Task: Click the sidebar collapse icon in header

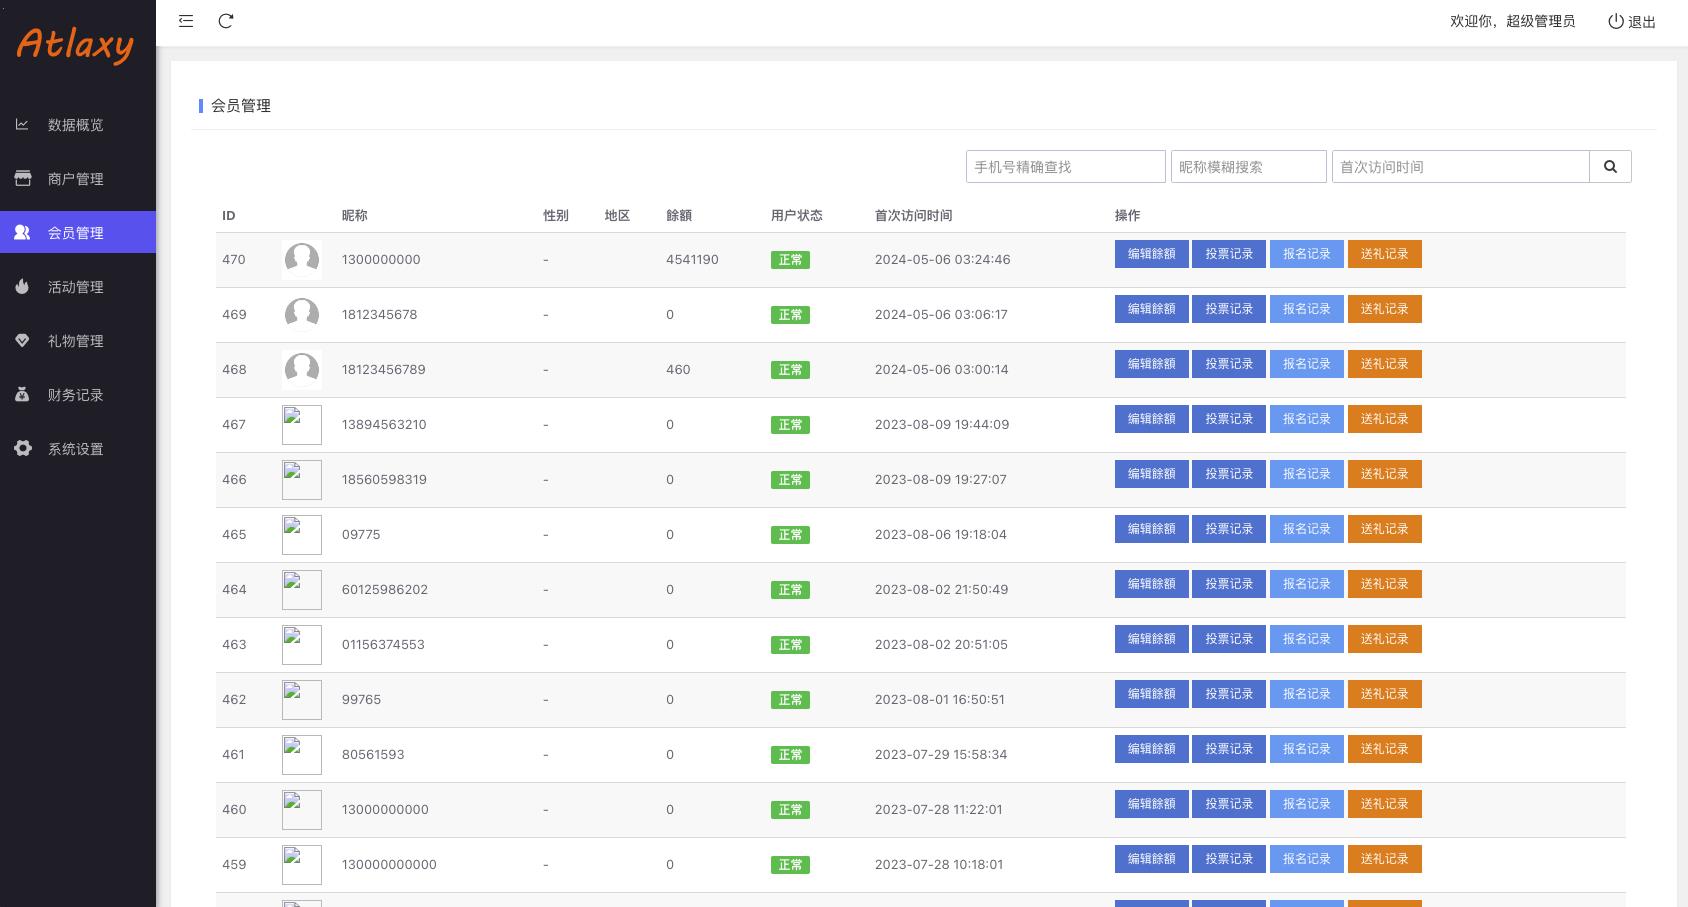Action: pyautogui.click(x=186, y=21)
